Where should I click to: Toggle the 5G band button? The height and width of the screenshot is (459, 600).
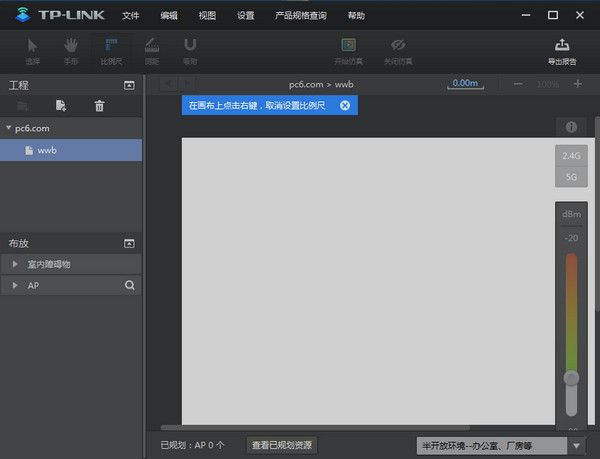(571, 176)
